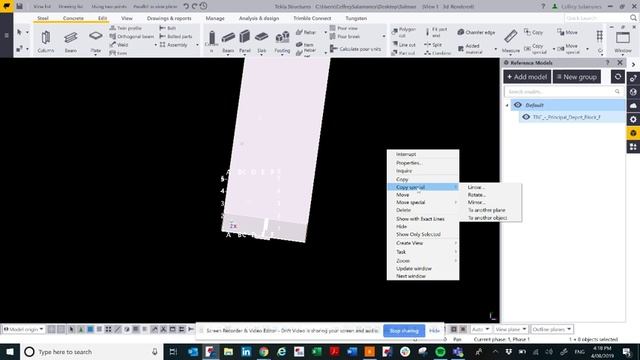Open the Outline planes dropdown
Screen dimensions: 640x360
[x=552, y=329]
